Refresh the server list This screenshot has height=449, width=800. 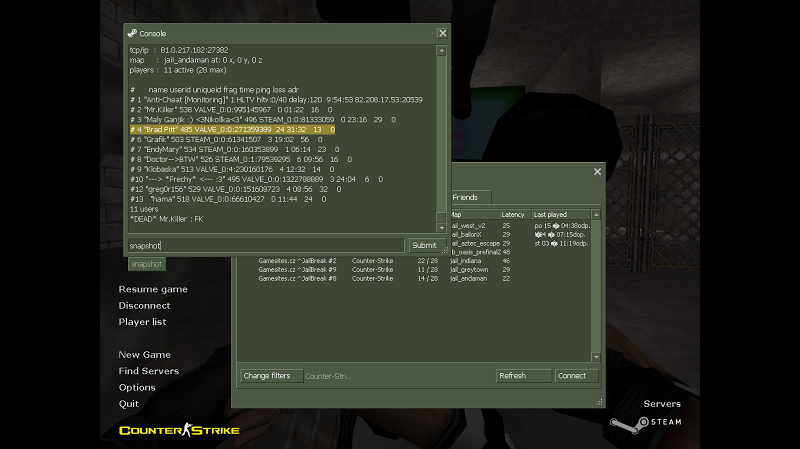[x=523, y=376]
